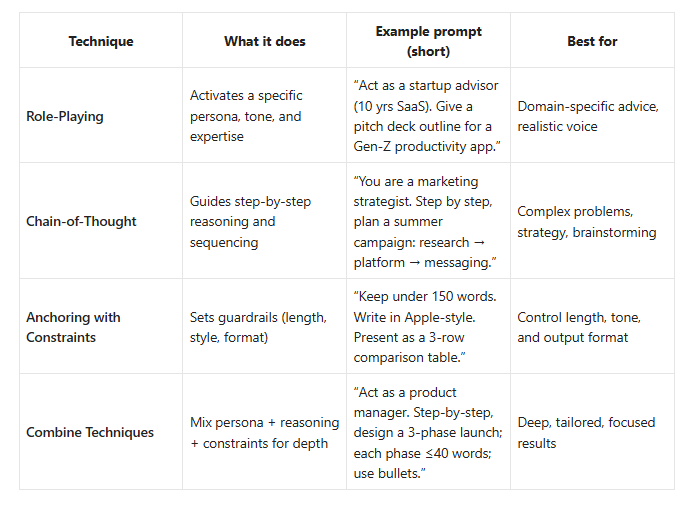Click the 'Keep under 150 words' prompt
This screenshot has width=695, height=515.
[x=425, y=327]
